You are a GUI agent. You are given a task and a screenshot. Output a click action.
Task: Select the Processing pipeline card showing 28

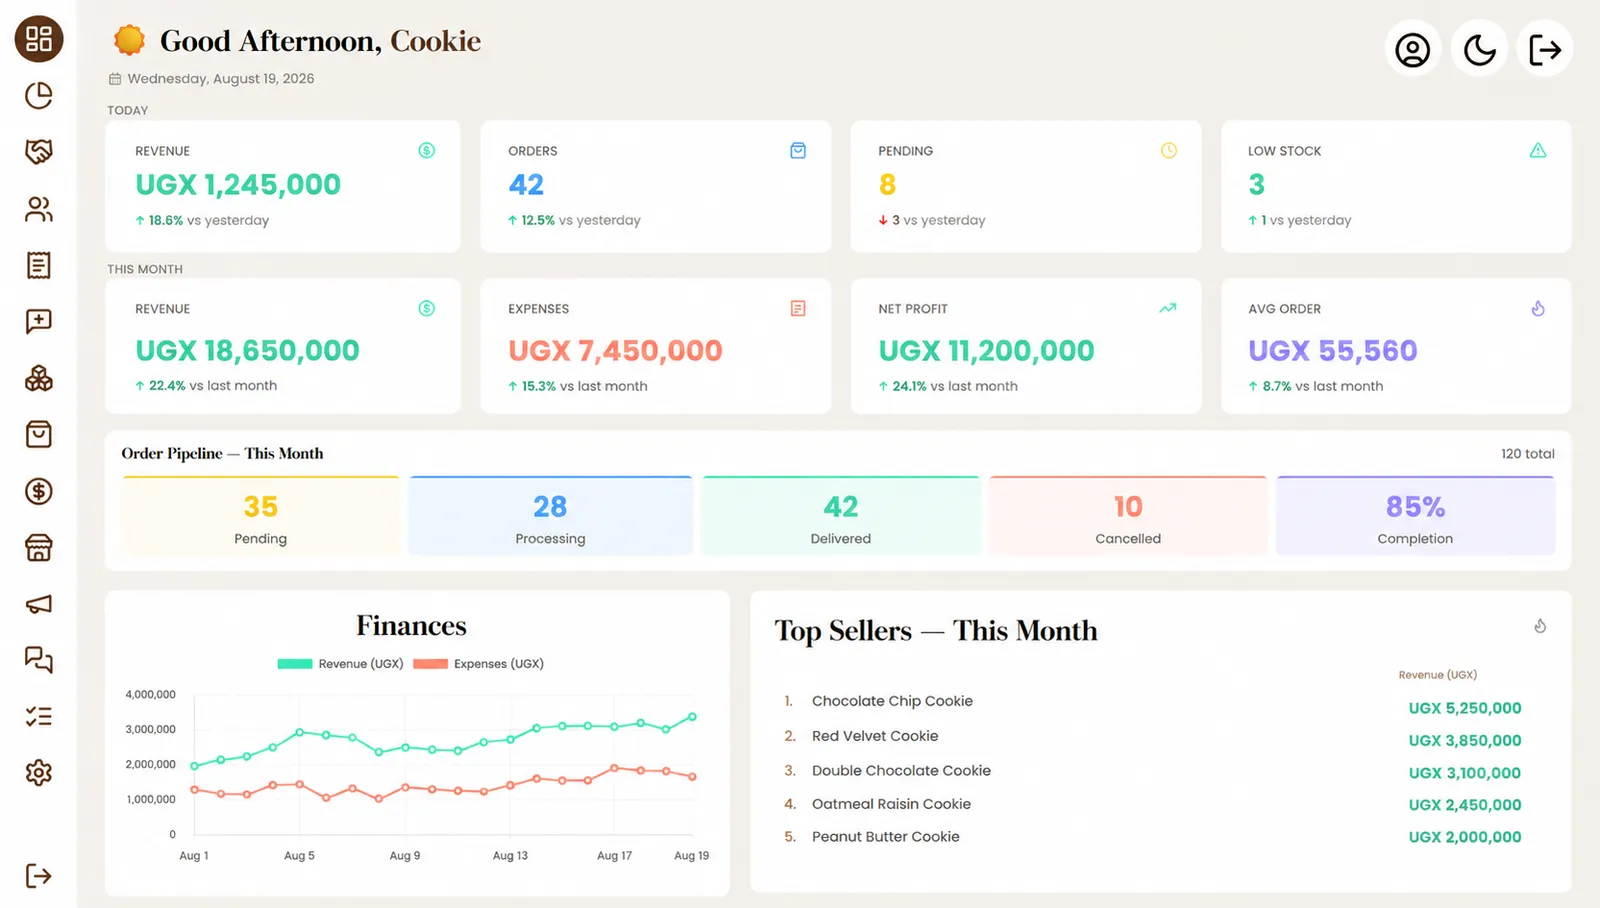pos(550,516)
